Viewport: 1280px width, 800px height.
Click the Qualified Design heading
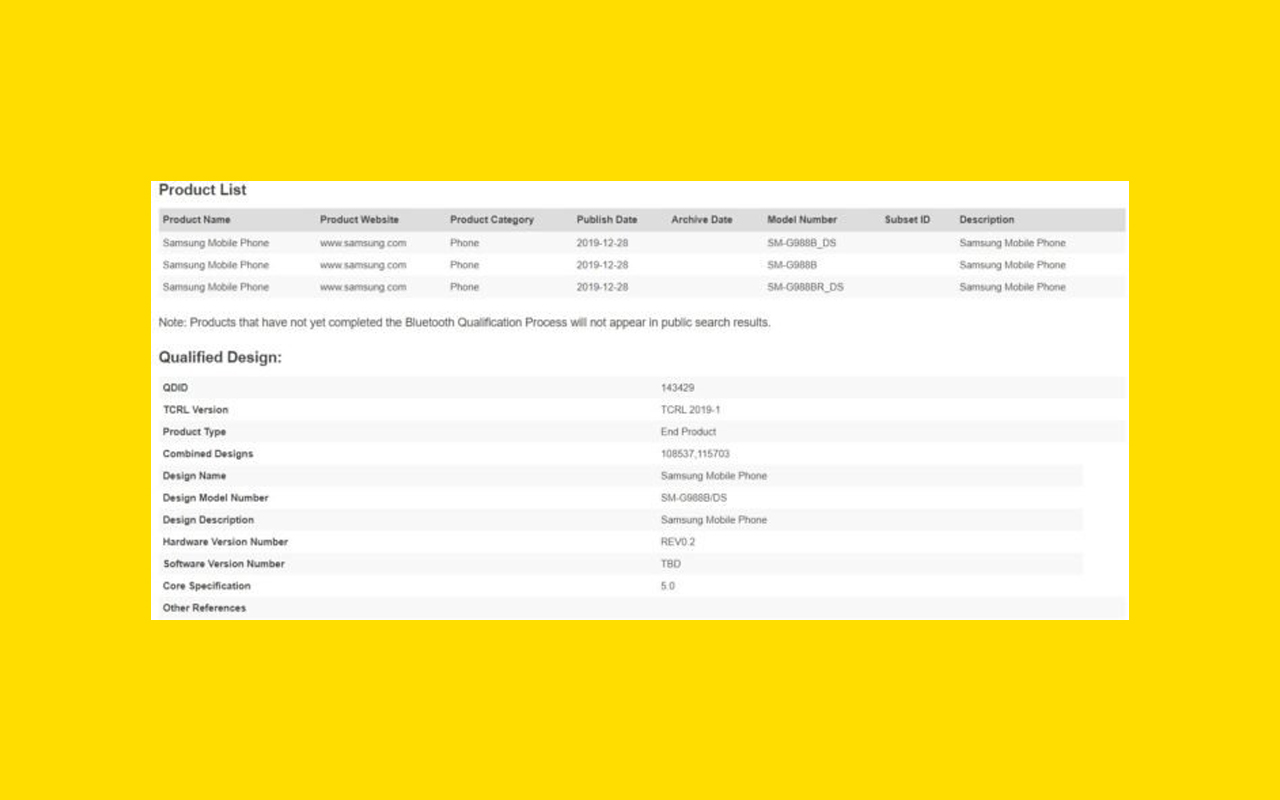pos(220,357)
